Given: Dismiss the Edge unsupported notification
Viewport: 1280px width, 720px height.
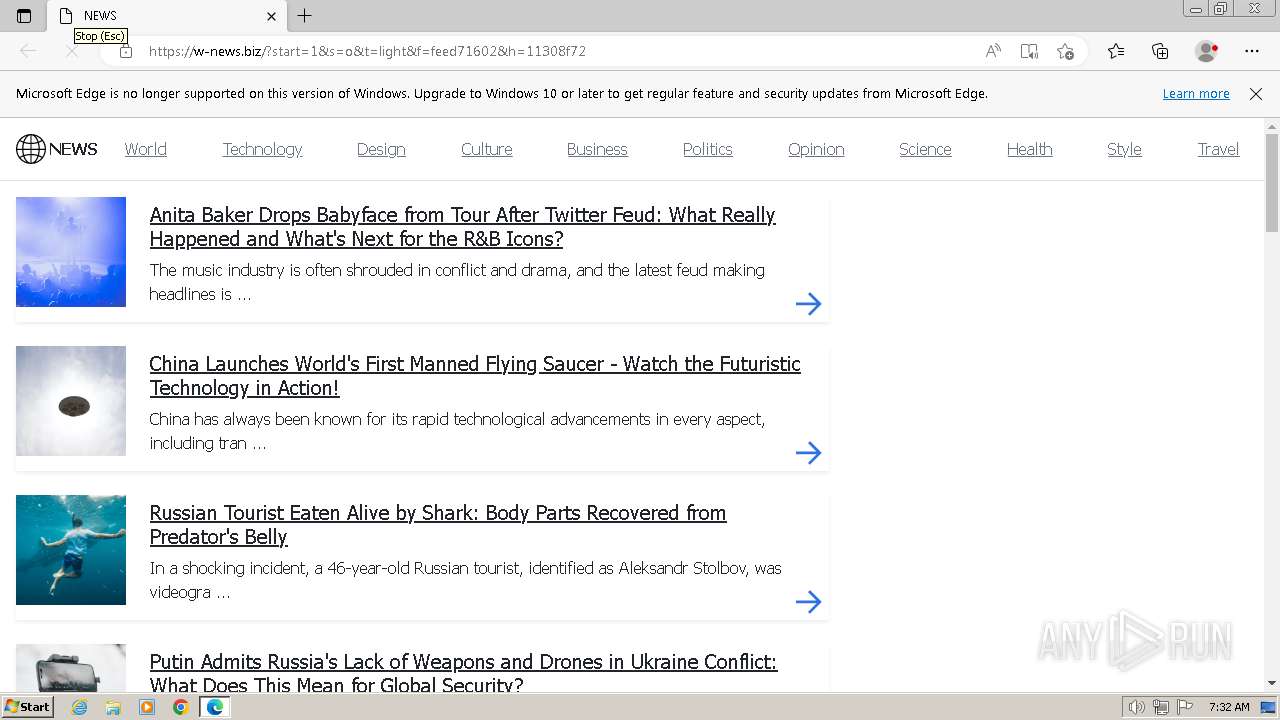Looking at the screenshot, I should [x=1256, y=94].
